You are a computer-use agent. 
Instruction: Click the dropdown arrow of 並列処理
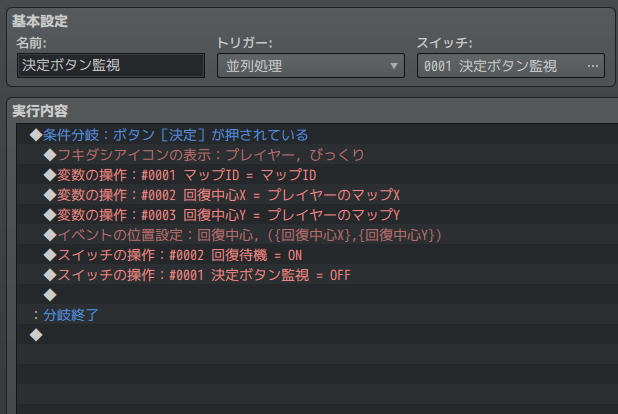click(x=394, y=66)
